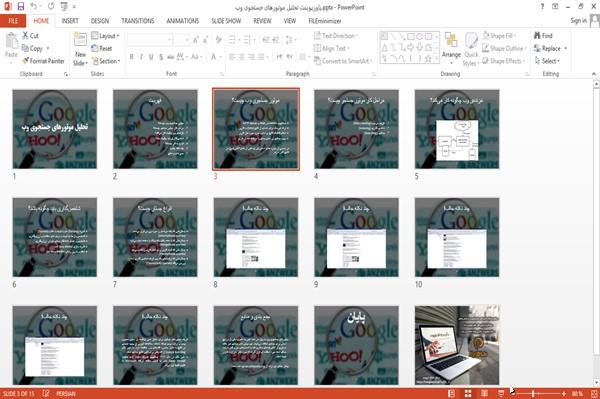Image resolution: width=600 pixels, height=399 pixels.
Task: Click the Undo arrow icon
Action: 34,6
